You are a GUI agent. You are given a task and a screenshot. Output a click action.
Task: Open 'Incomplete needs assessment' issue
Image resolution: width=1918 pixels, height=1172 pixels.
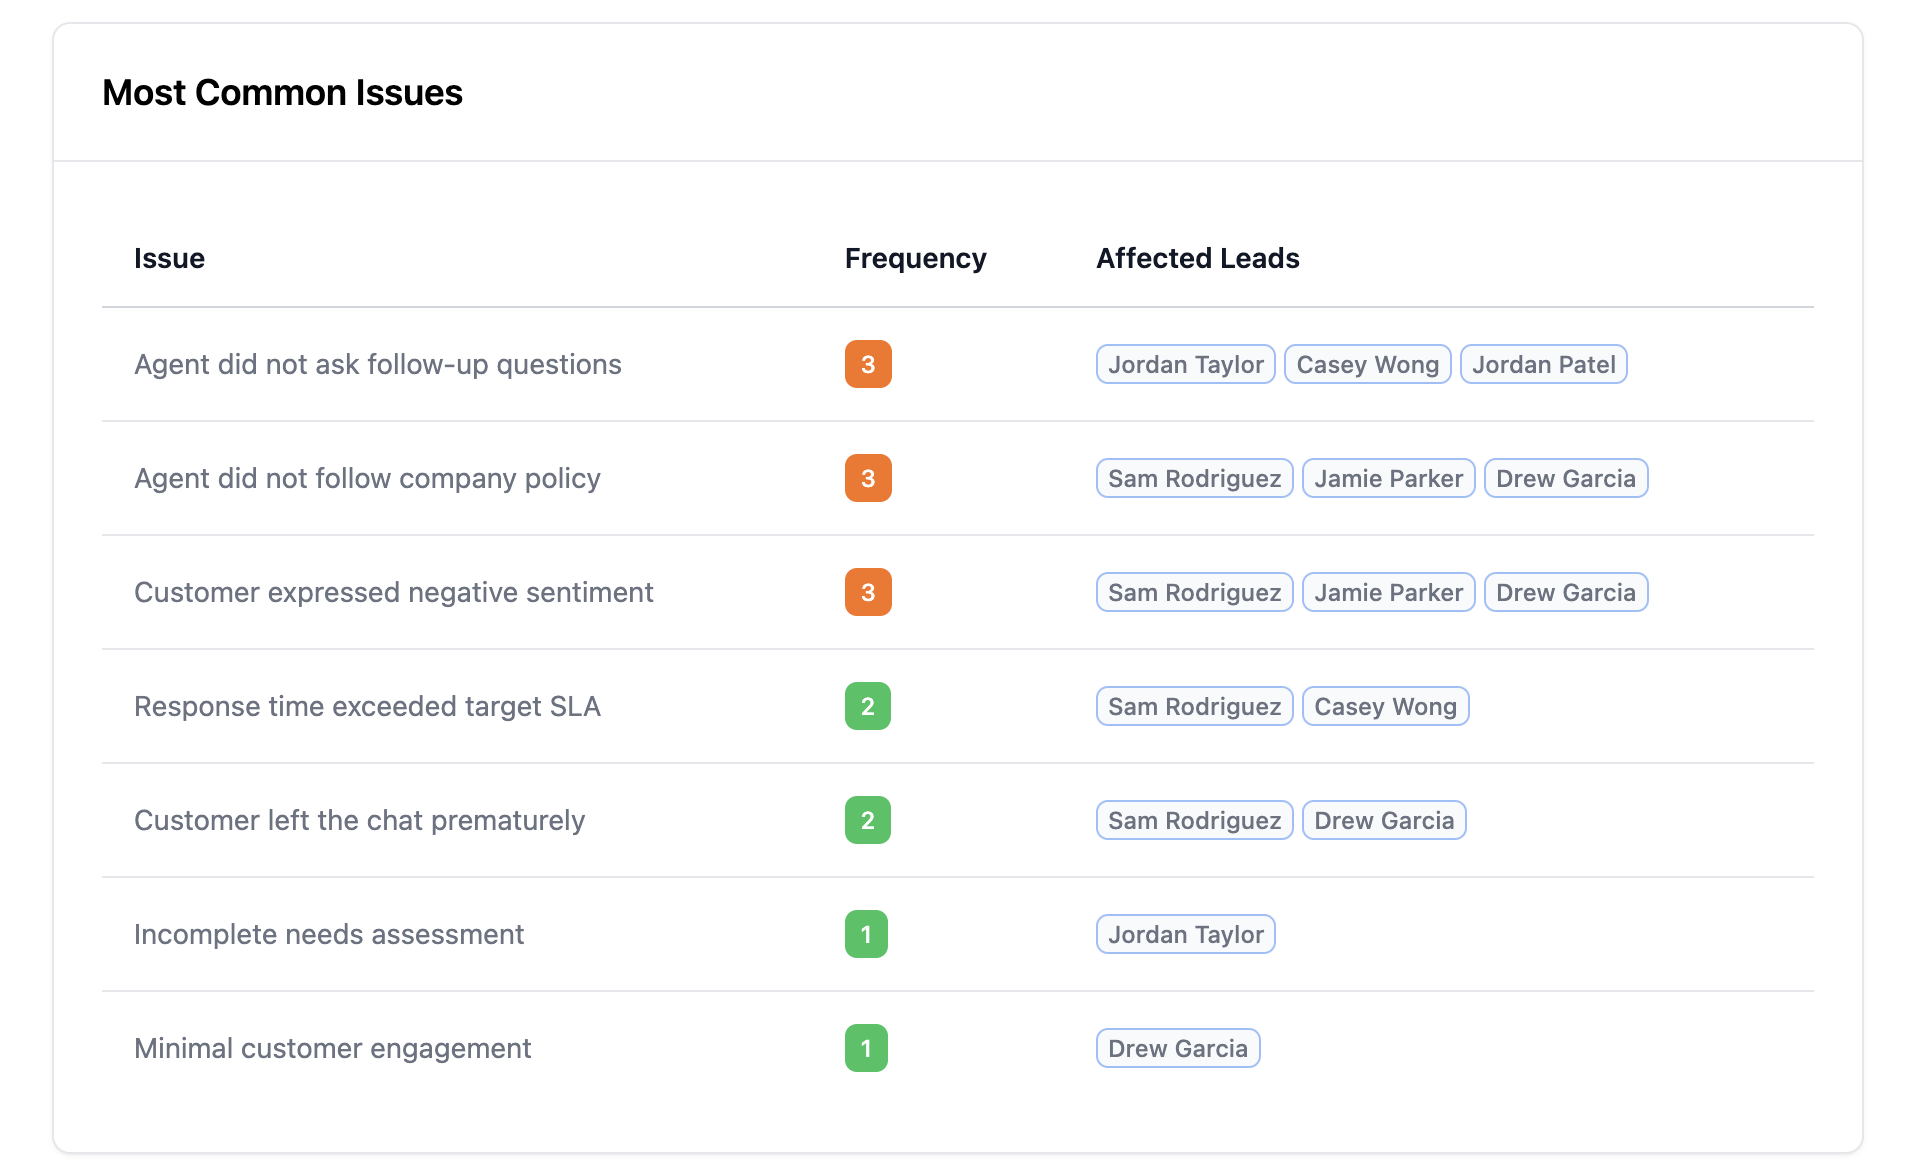tap(328, 935)
